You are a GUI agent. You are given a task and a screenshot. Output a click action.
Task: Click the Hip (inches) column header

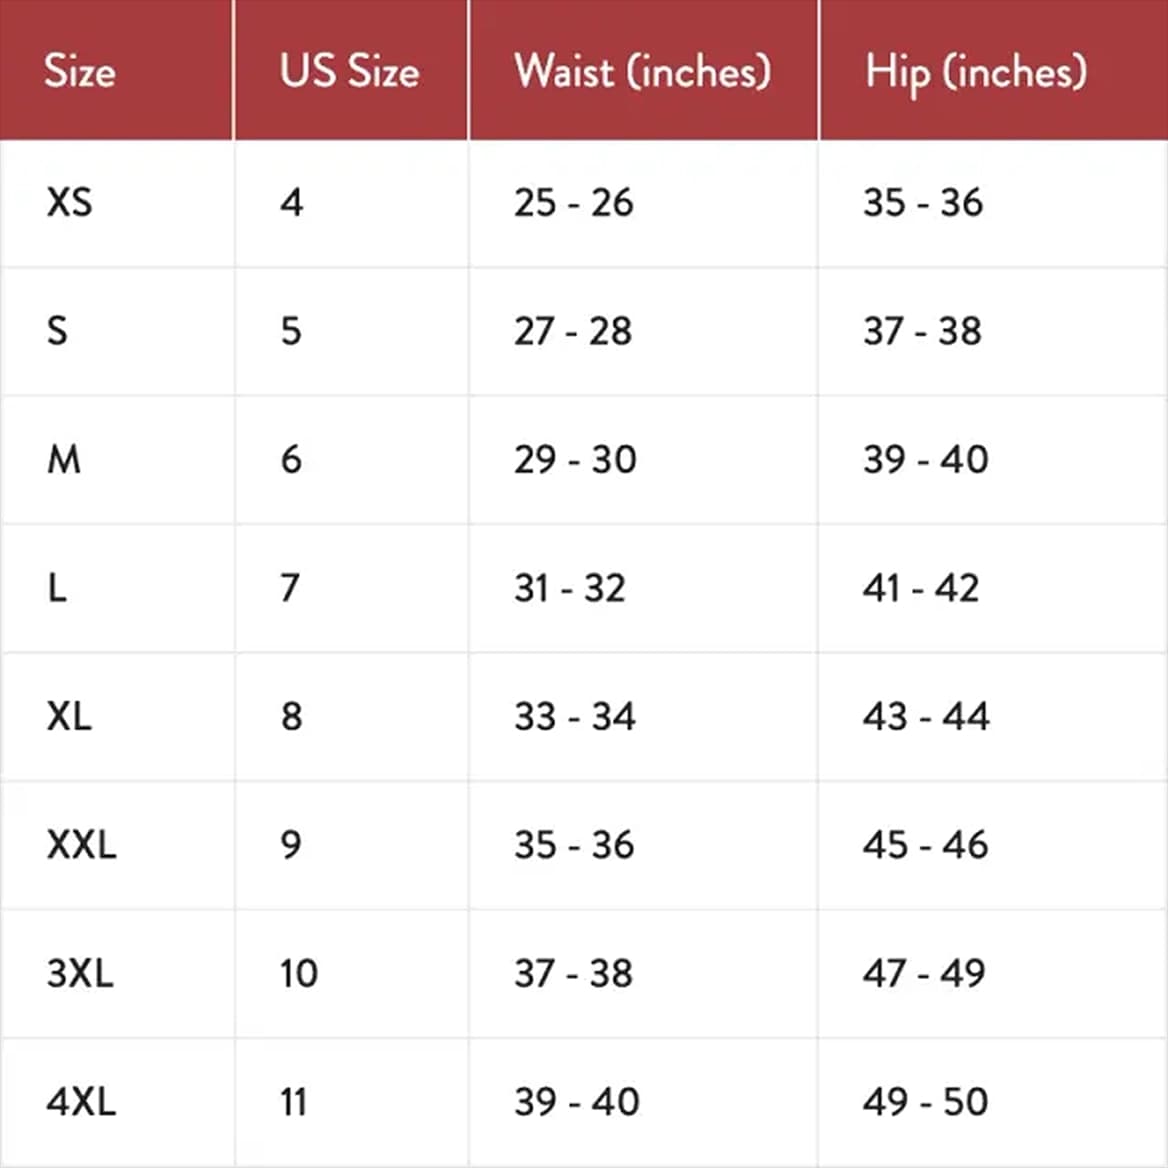click(975, 71)
